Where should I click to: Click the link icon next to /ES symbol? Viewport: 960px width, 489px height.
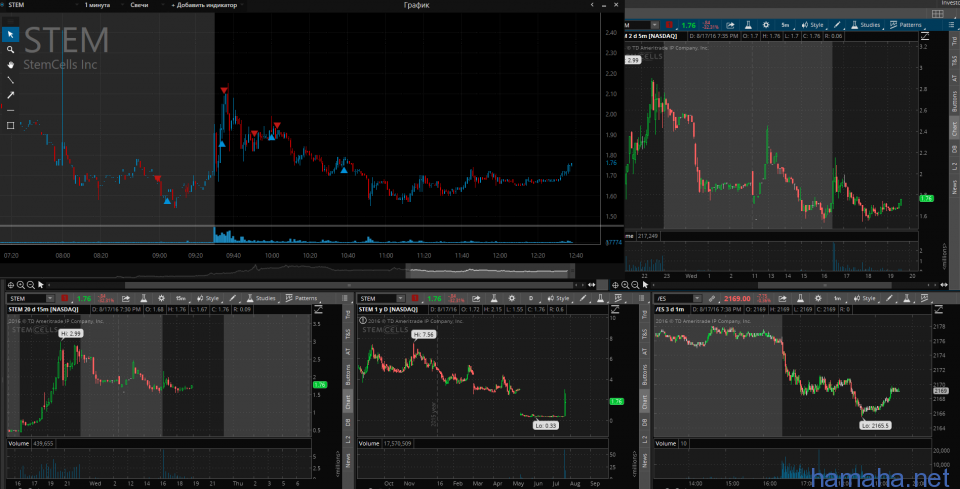711,299
